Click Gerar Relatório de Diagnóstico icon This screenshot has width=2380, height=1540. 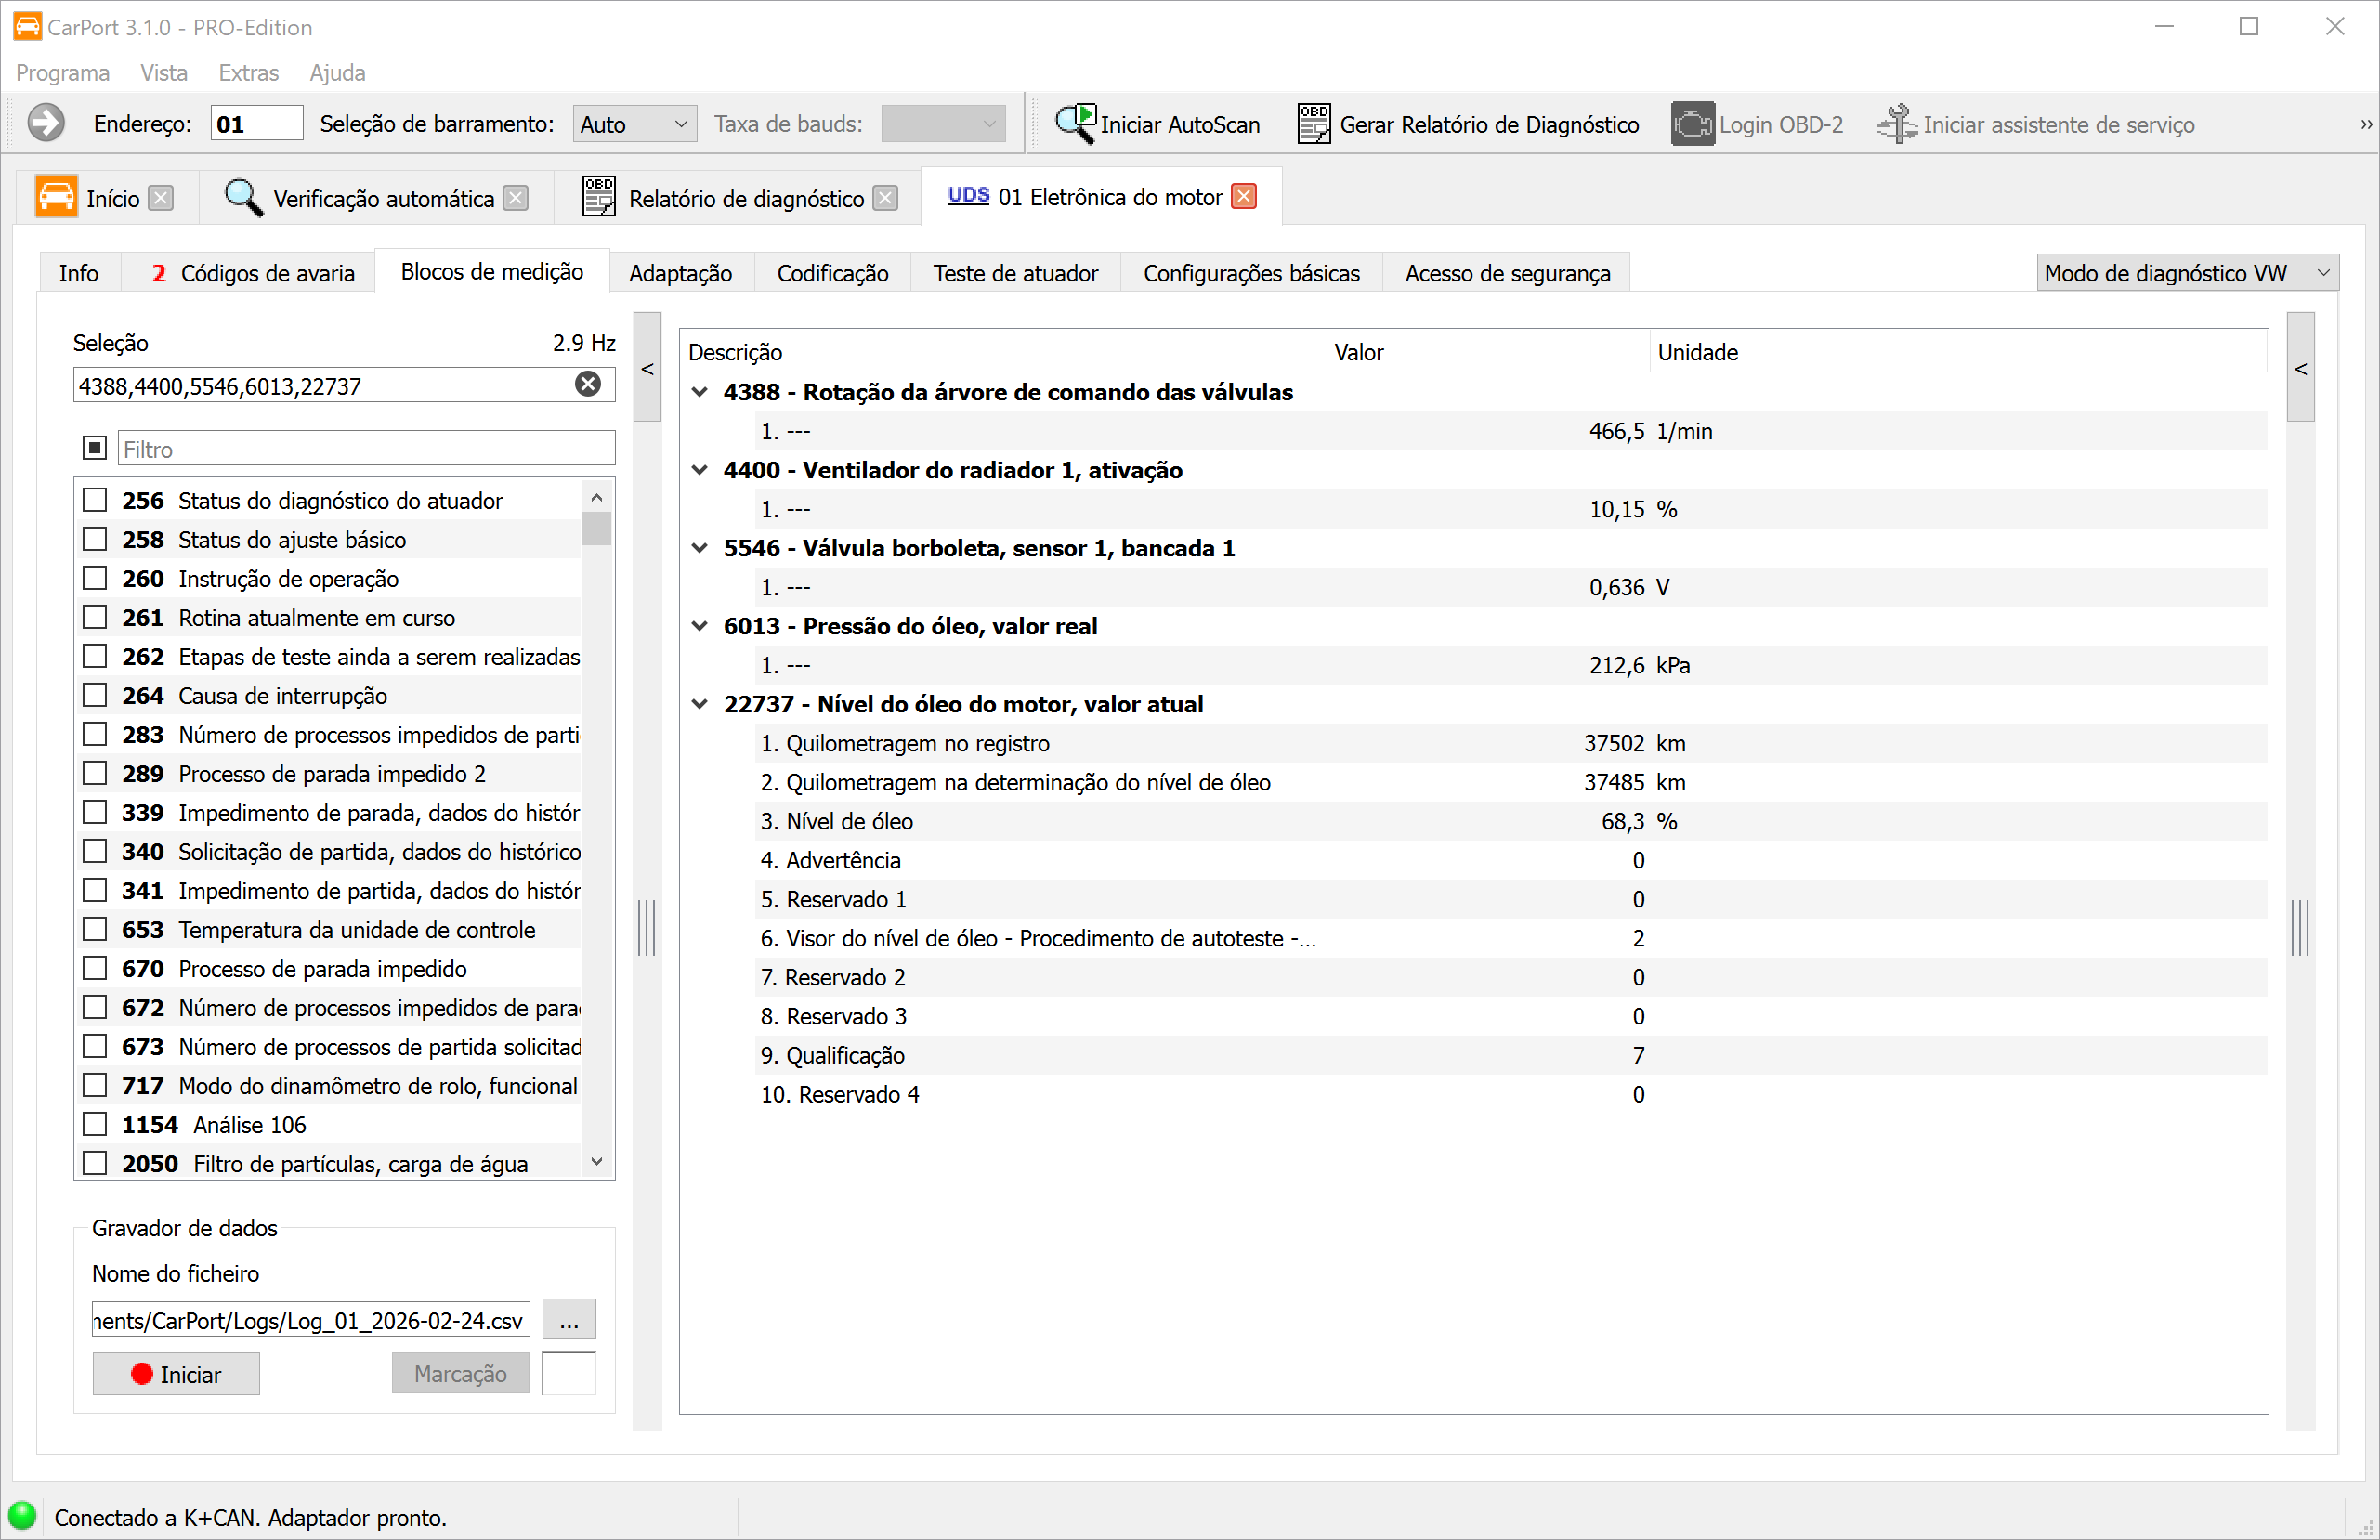tap(1314, 124)
